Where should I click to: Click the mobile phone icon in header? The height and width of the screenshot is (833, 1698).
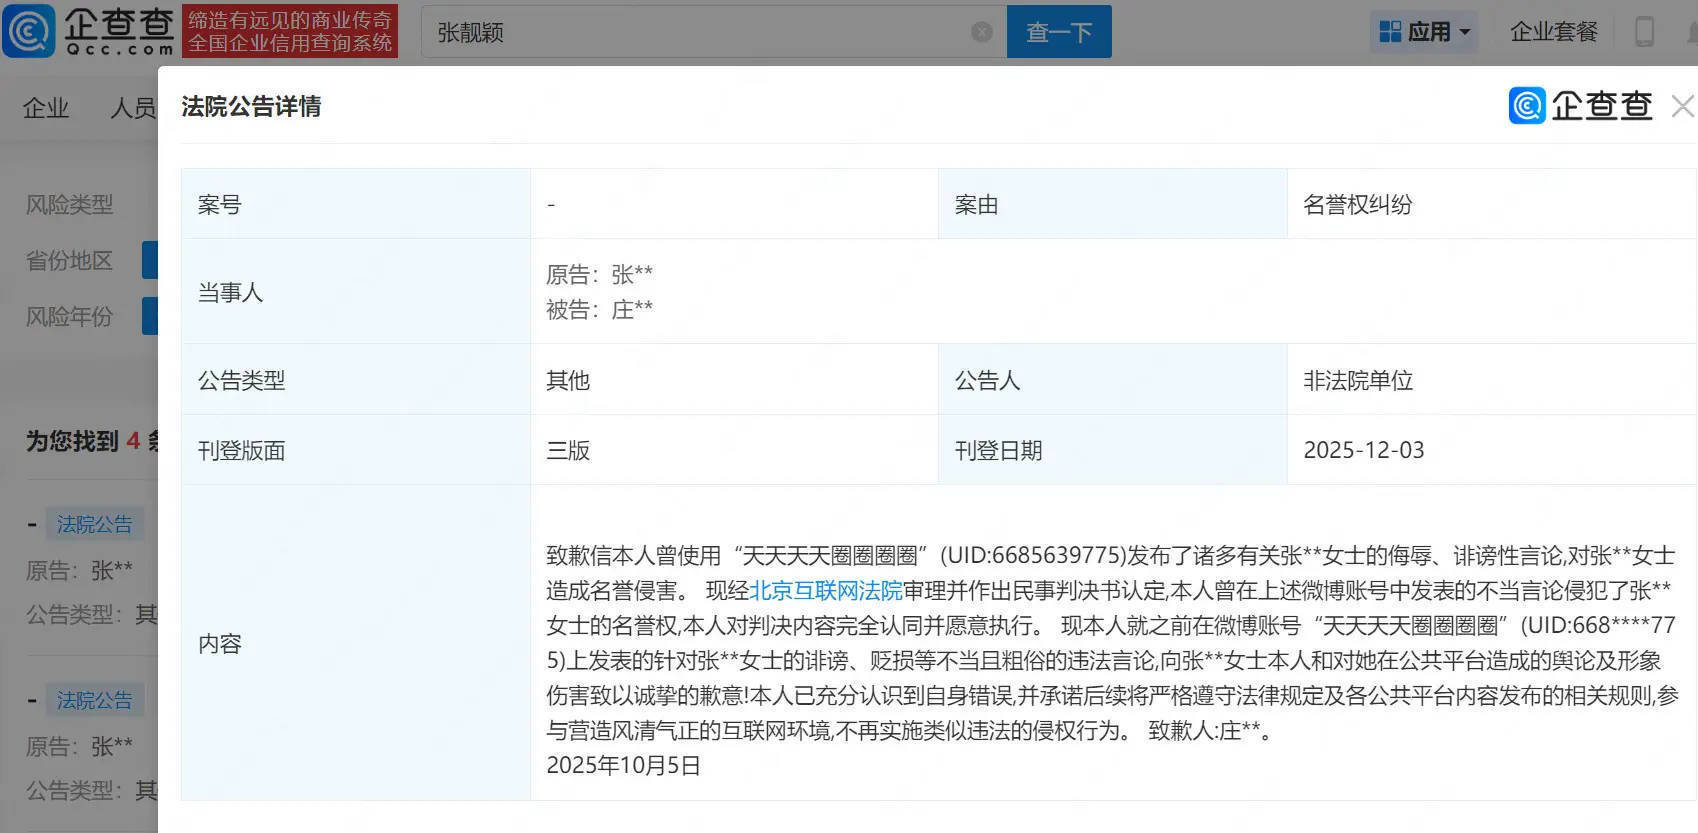click(x=1644, y=32)
